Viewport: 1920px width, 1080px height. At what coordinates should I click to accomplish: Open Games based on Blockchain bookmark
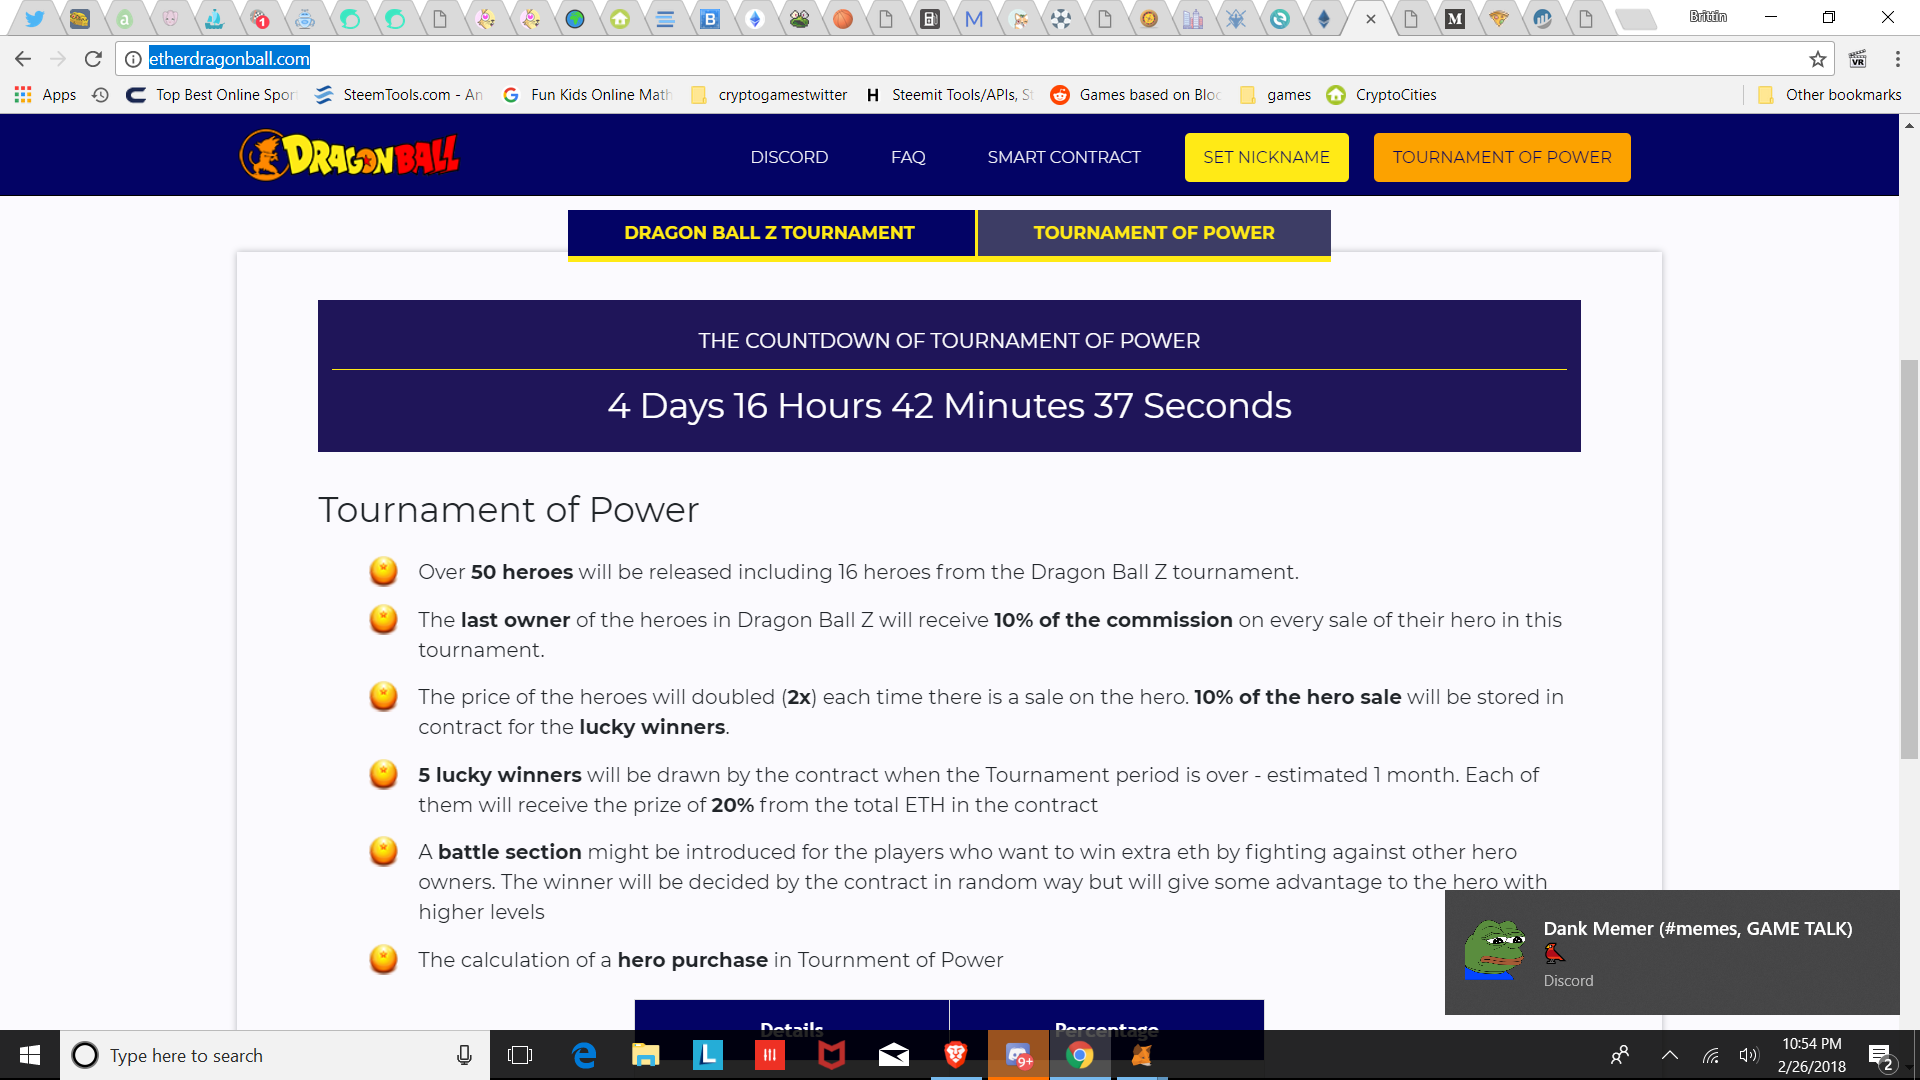click(x=1137, y=95)
